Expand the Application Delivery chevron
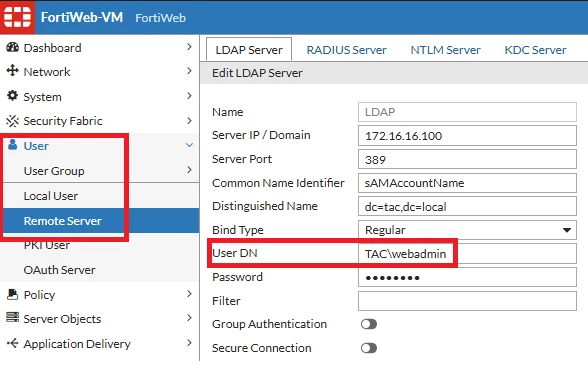 pyautogui.click(x=189, y=342)
